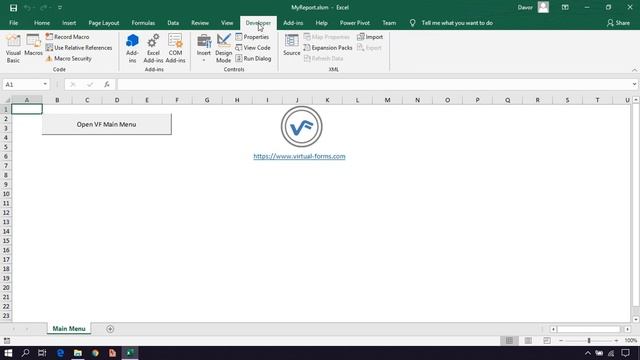Switch to Normal view

[509, 340]
